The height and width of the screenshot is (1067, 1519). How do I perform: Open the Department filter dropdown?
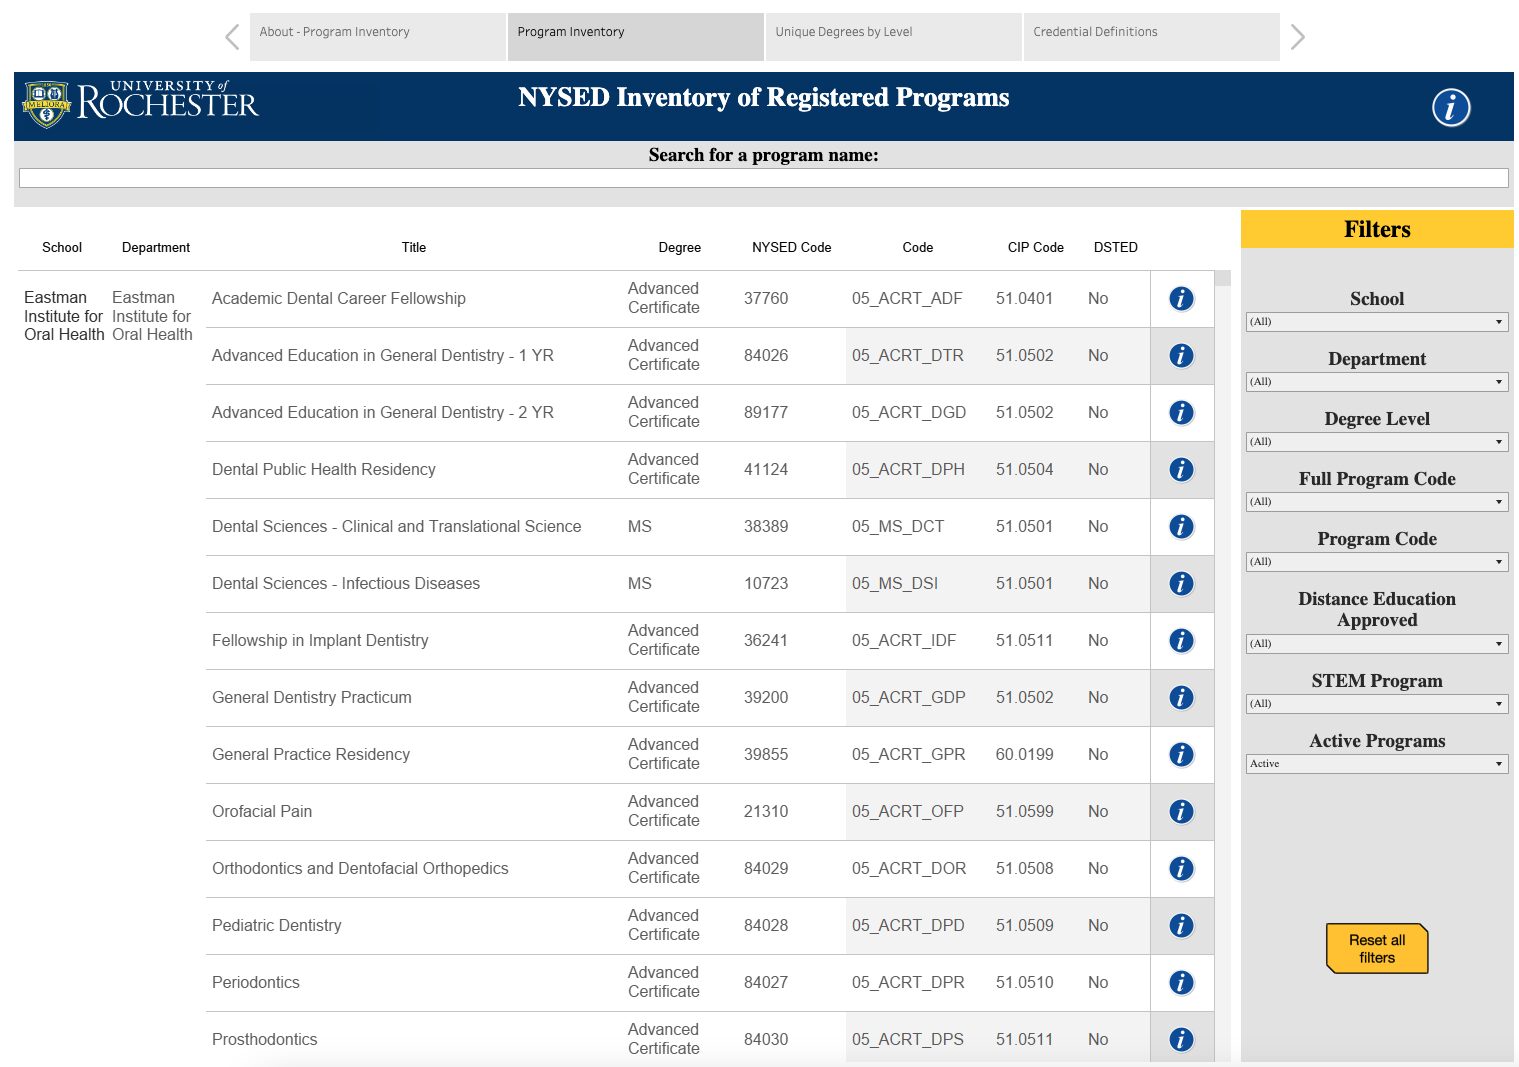[x=1377, y=382]
